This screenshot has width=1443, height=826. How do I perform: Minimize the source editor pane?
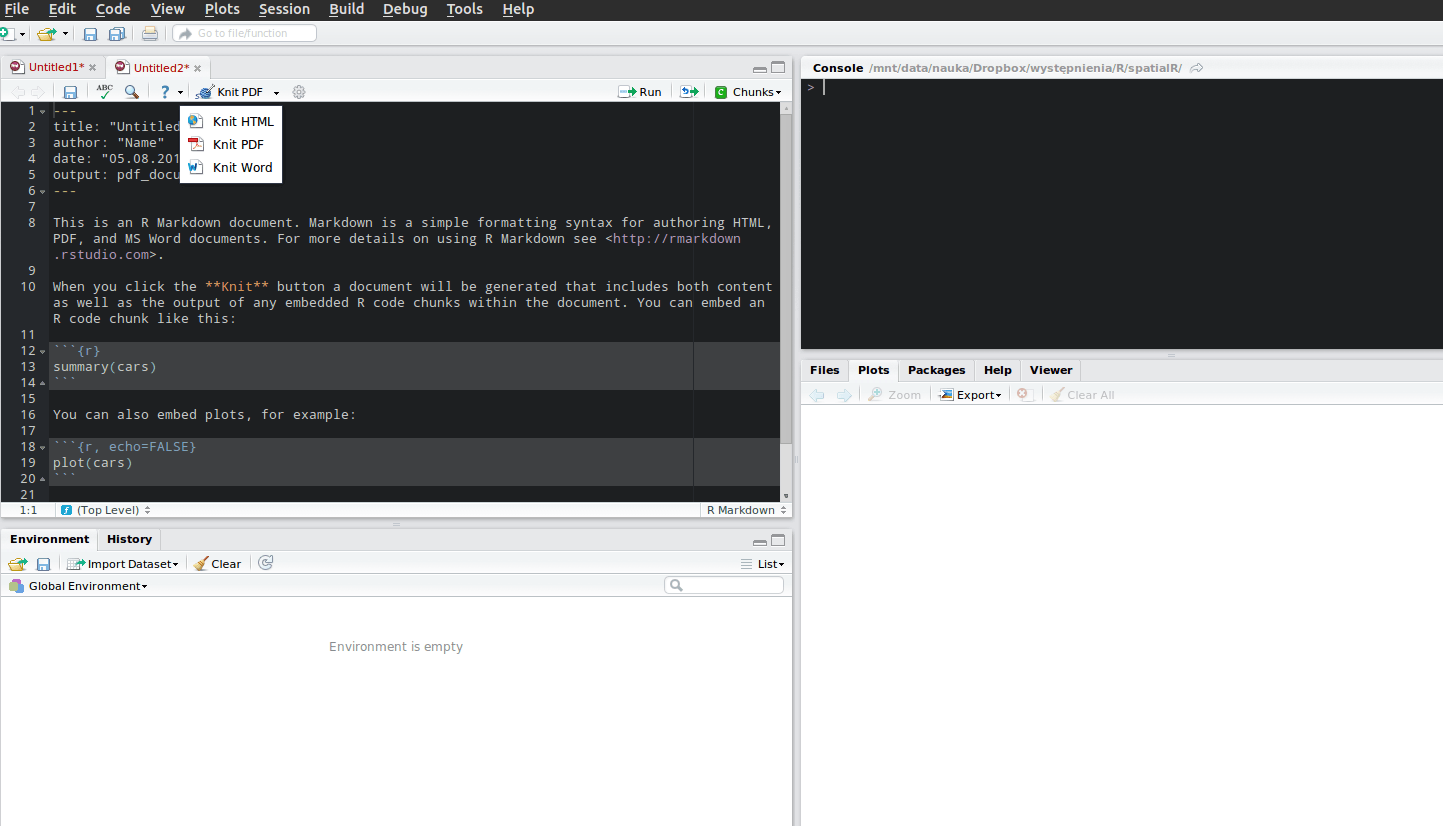761,68
